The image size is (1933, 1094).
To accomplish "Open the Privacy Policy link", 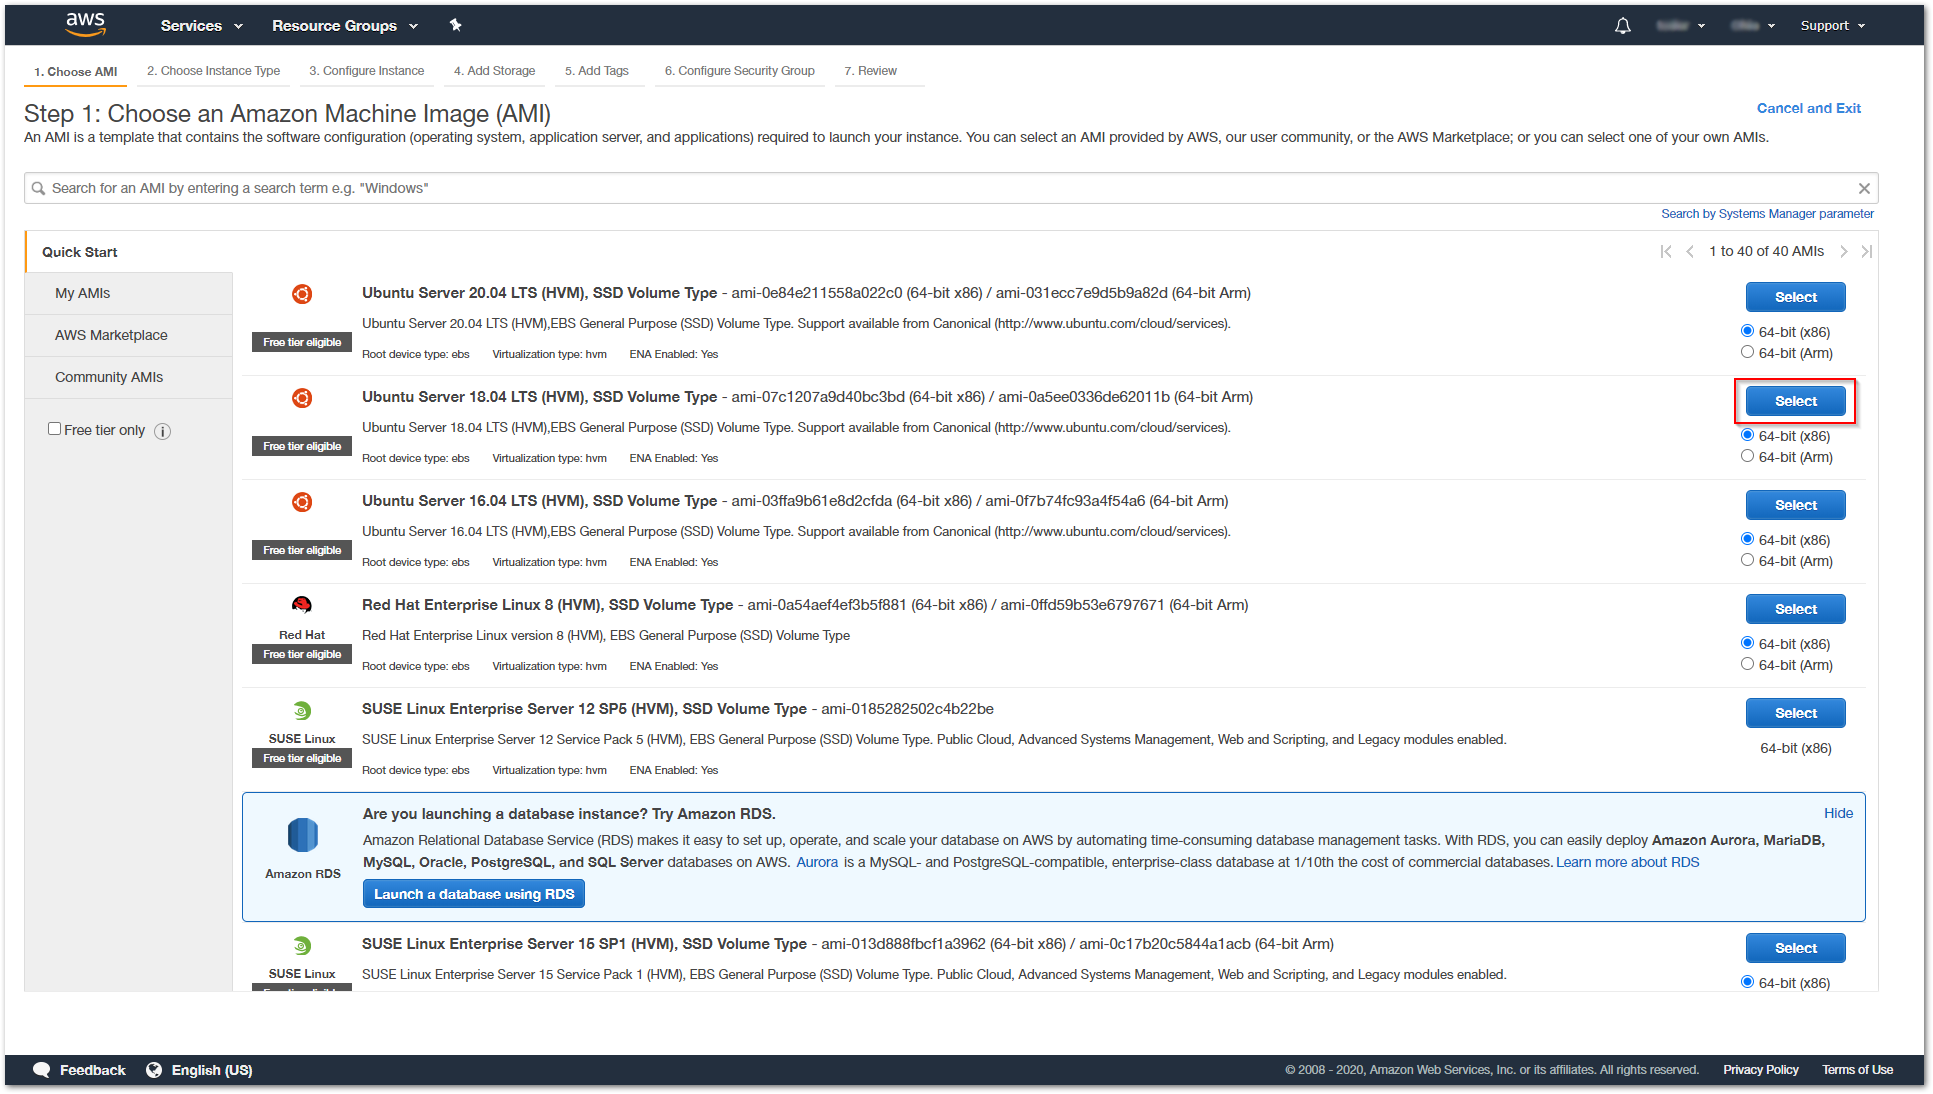I will [1760, 1070].
